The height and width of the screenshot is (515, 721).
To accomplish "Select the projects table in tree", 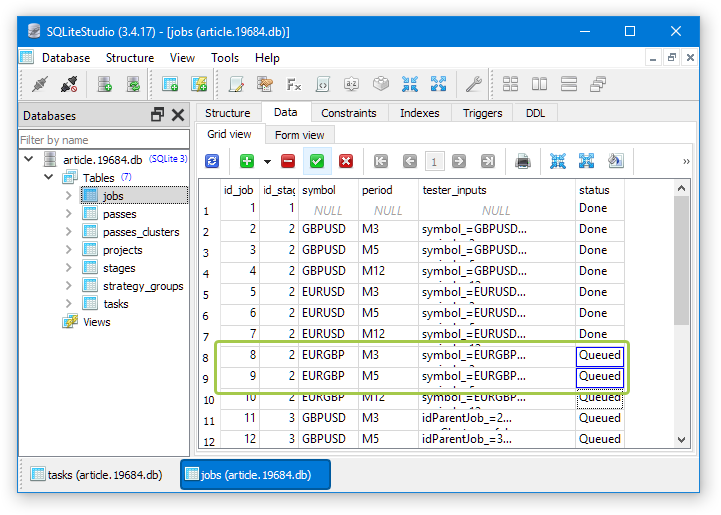I will [122, 250].
